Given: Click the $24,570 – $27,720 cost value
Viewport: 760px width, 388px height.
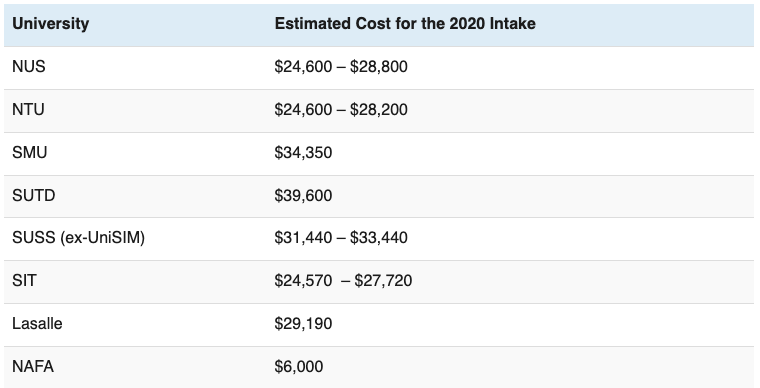Looking at the screenshot, I should tap(343, 281).
